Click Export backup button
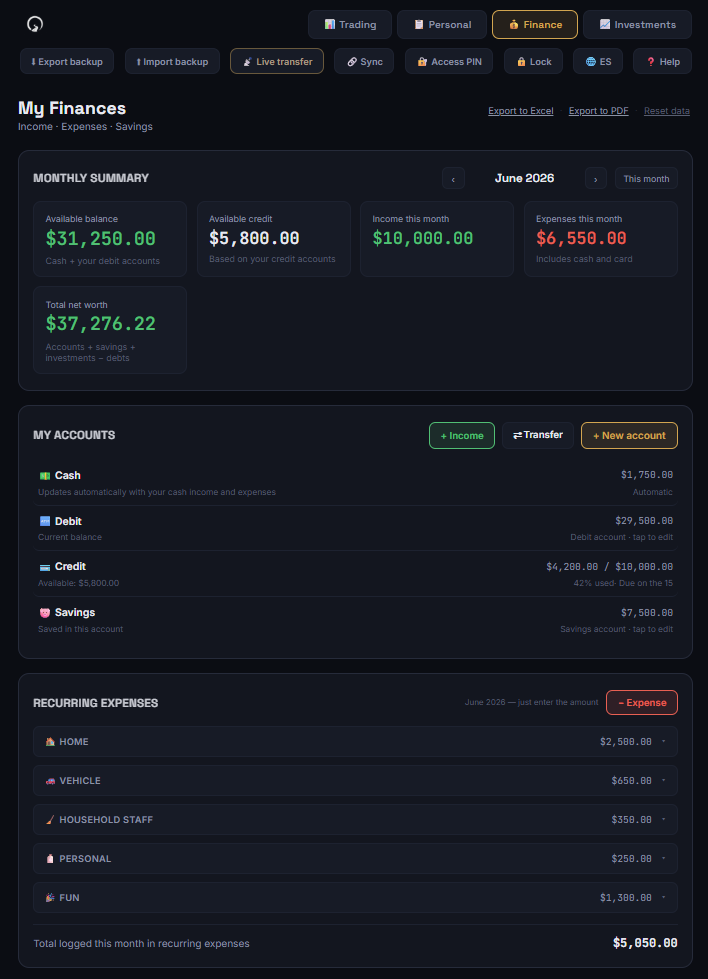Image resolution: width=708 pixels, height=979 pixels. click(67, 61)
